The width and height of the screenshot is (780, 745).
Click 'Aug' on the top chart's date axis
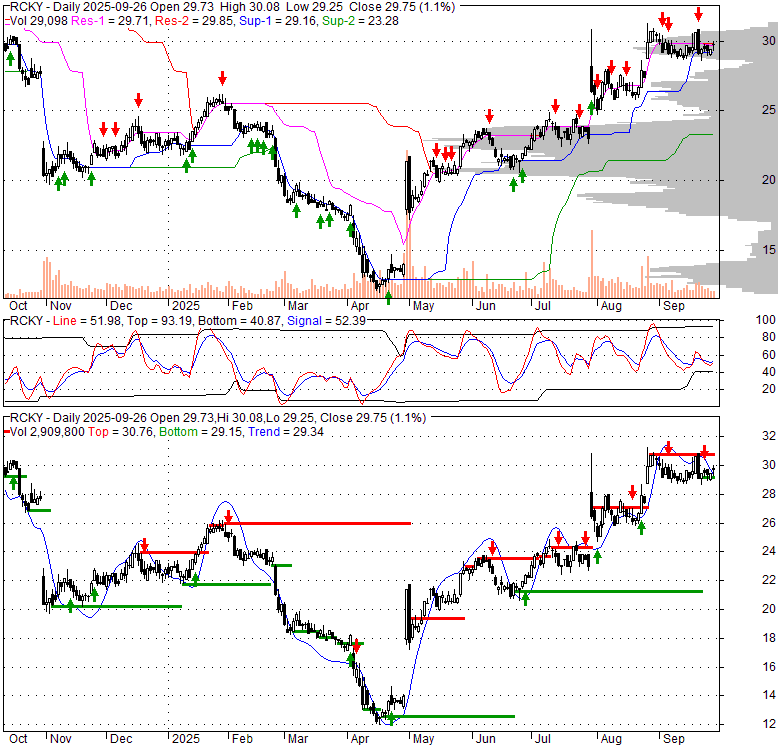[611, 306]
